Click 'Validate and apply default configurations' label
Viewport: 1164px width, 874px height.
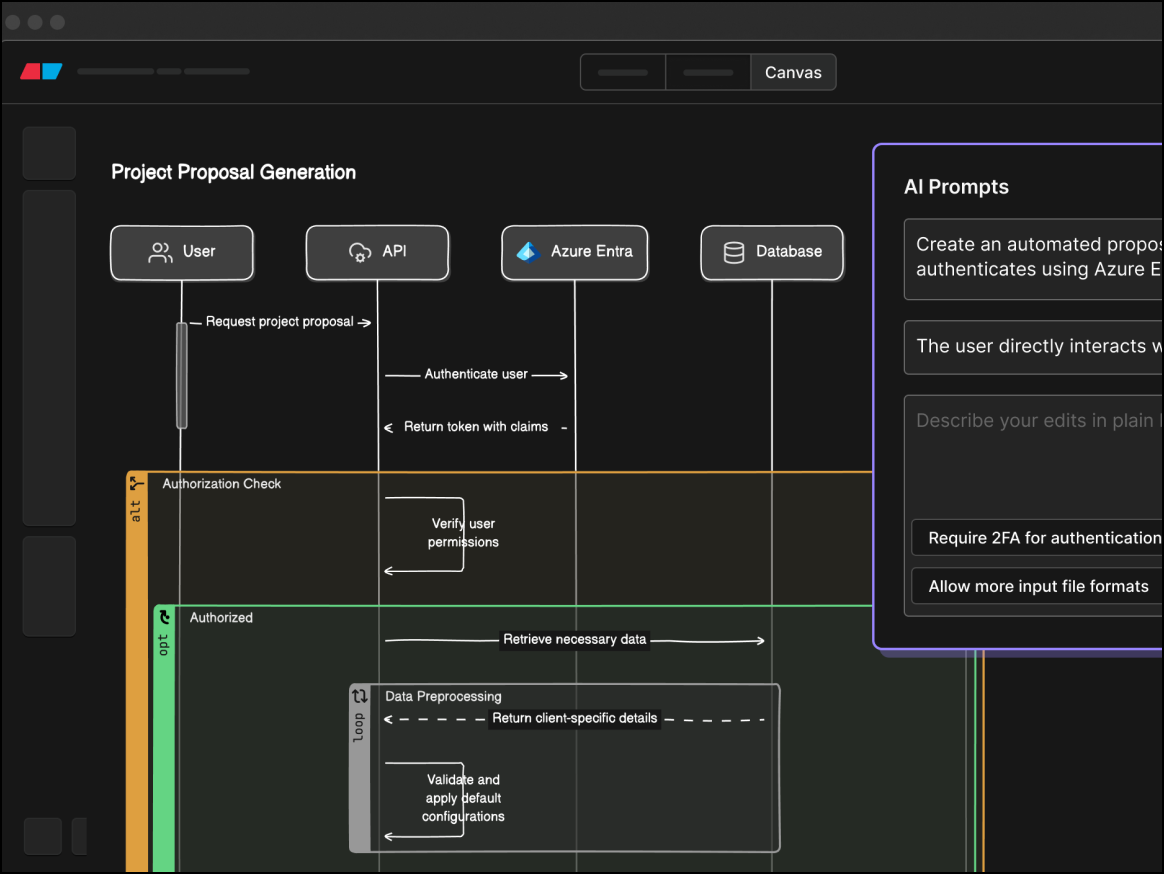[463, 798]
